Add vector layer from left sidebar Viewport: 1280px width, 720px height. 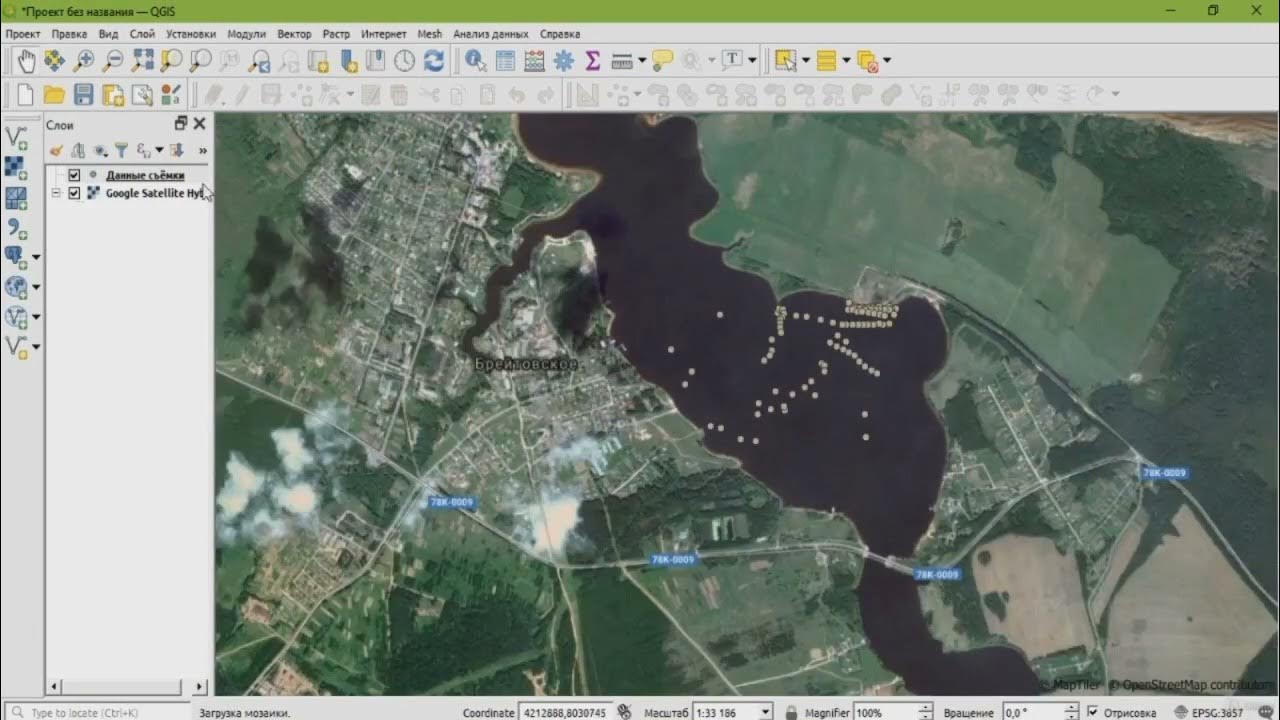click(16, 137)
